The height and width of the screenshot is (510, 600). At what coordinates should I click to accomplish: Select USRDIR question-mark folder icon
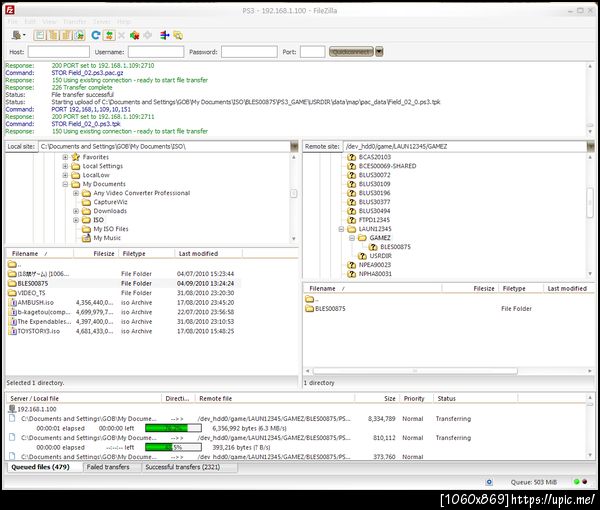(x=362, y=256)
